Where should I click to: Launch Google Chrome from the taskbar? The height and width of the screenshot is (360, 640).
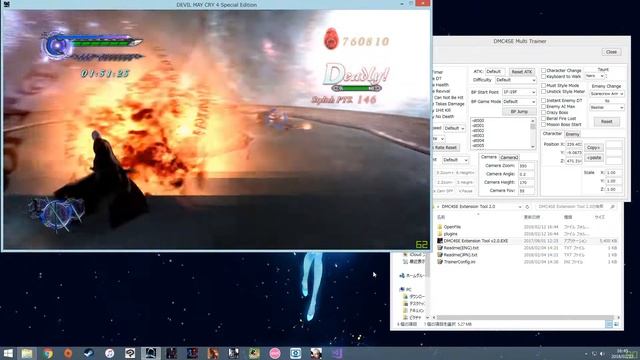pyautogui.click(x=48, y=353)
